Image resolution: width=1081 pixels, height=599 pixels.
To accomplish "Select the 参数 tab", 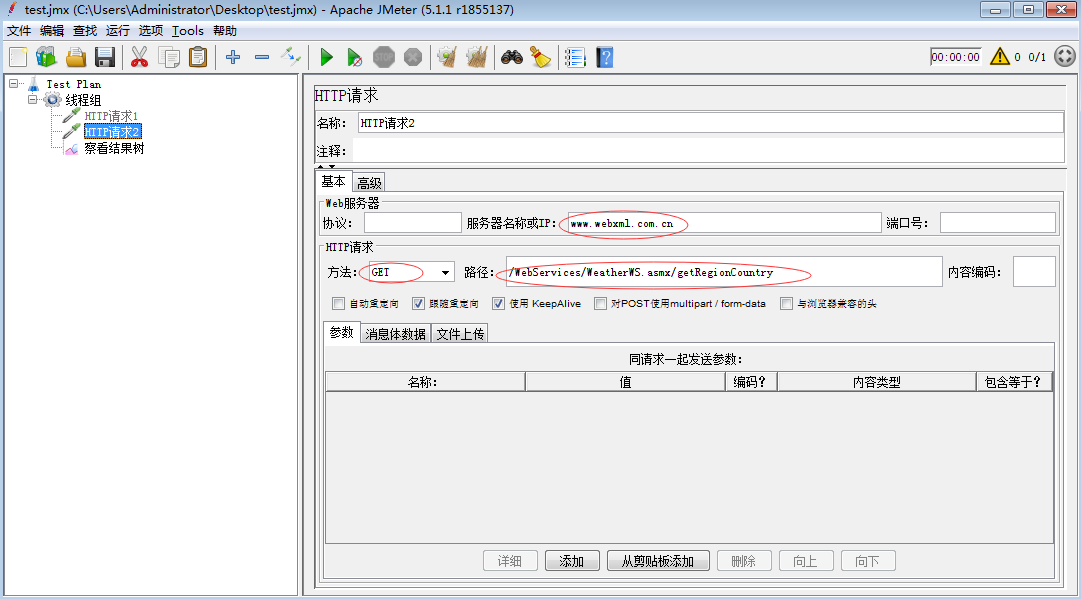I will click(341, 332).
